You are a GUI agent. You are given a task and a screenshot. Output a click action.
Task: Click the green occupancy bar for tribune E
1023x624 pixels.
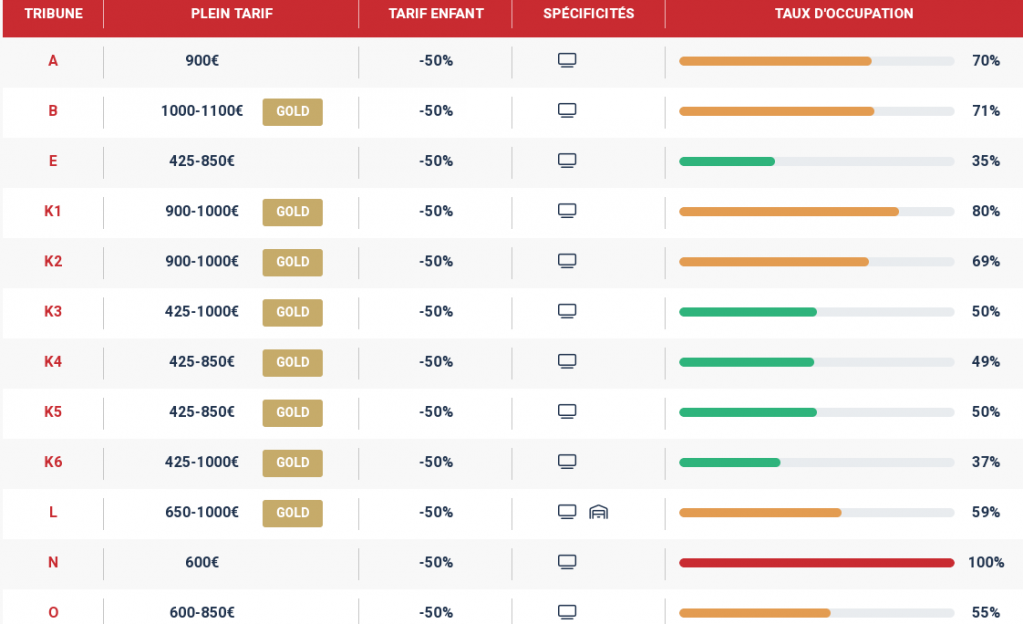click(x=727, y=161)
